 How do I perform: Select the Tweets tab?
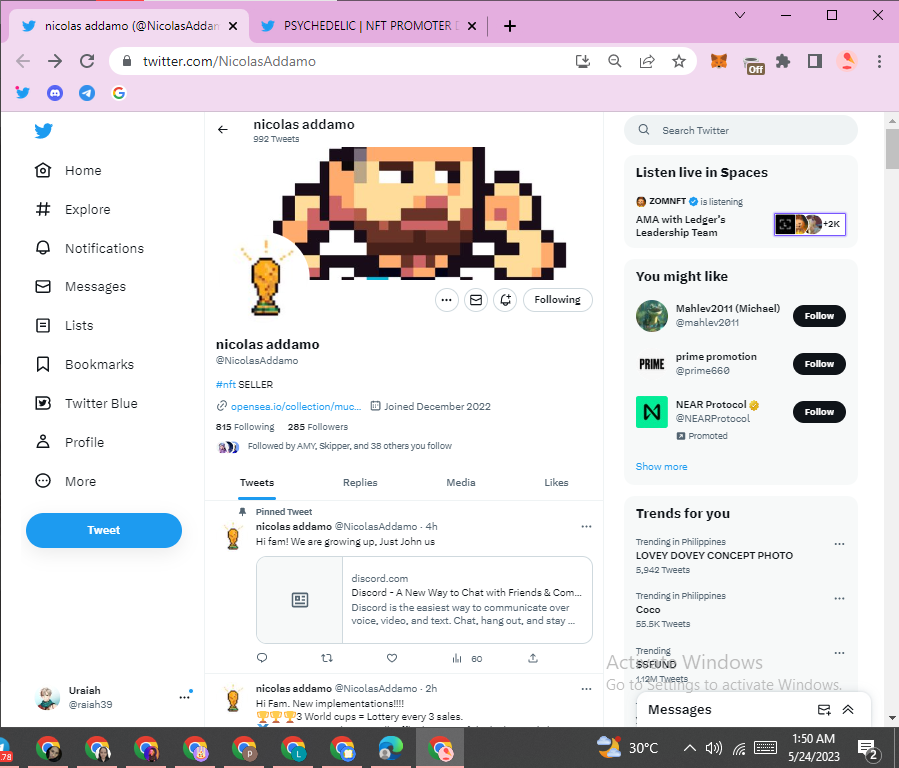[x=257, y=483]
